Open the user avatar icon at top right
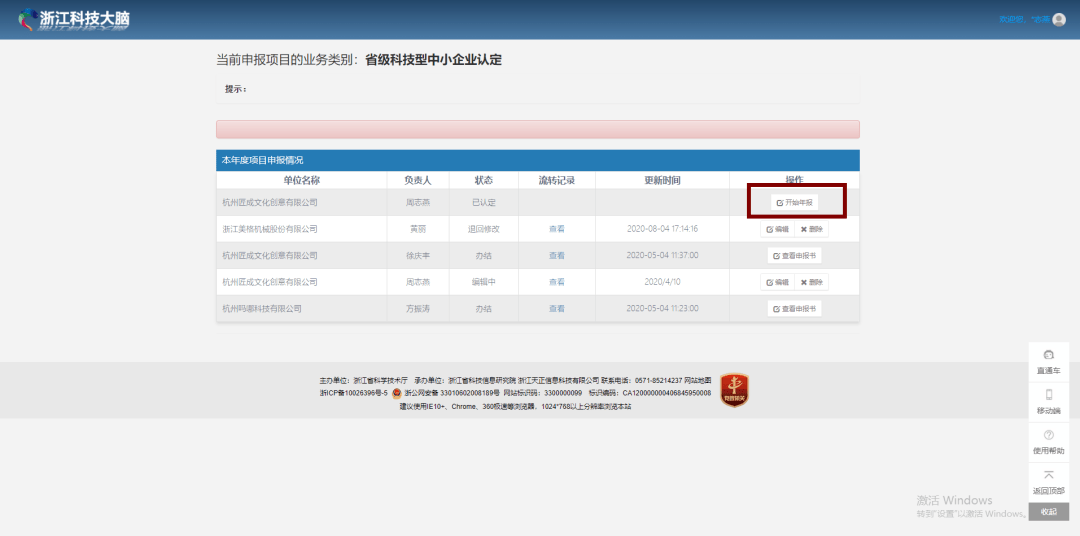This screenshot has width=1080, height=536. pyautogui.click(x=1059, y=19)
